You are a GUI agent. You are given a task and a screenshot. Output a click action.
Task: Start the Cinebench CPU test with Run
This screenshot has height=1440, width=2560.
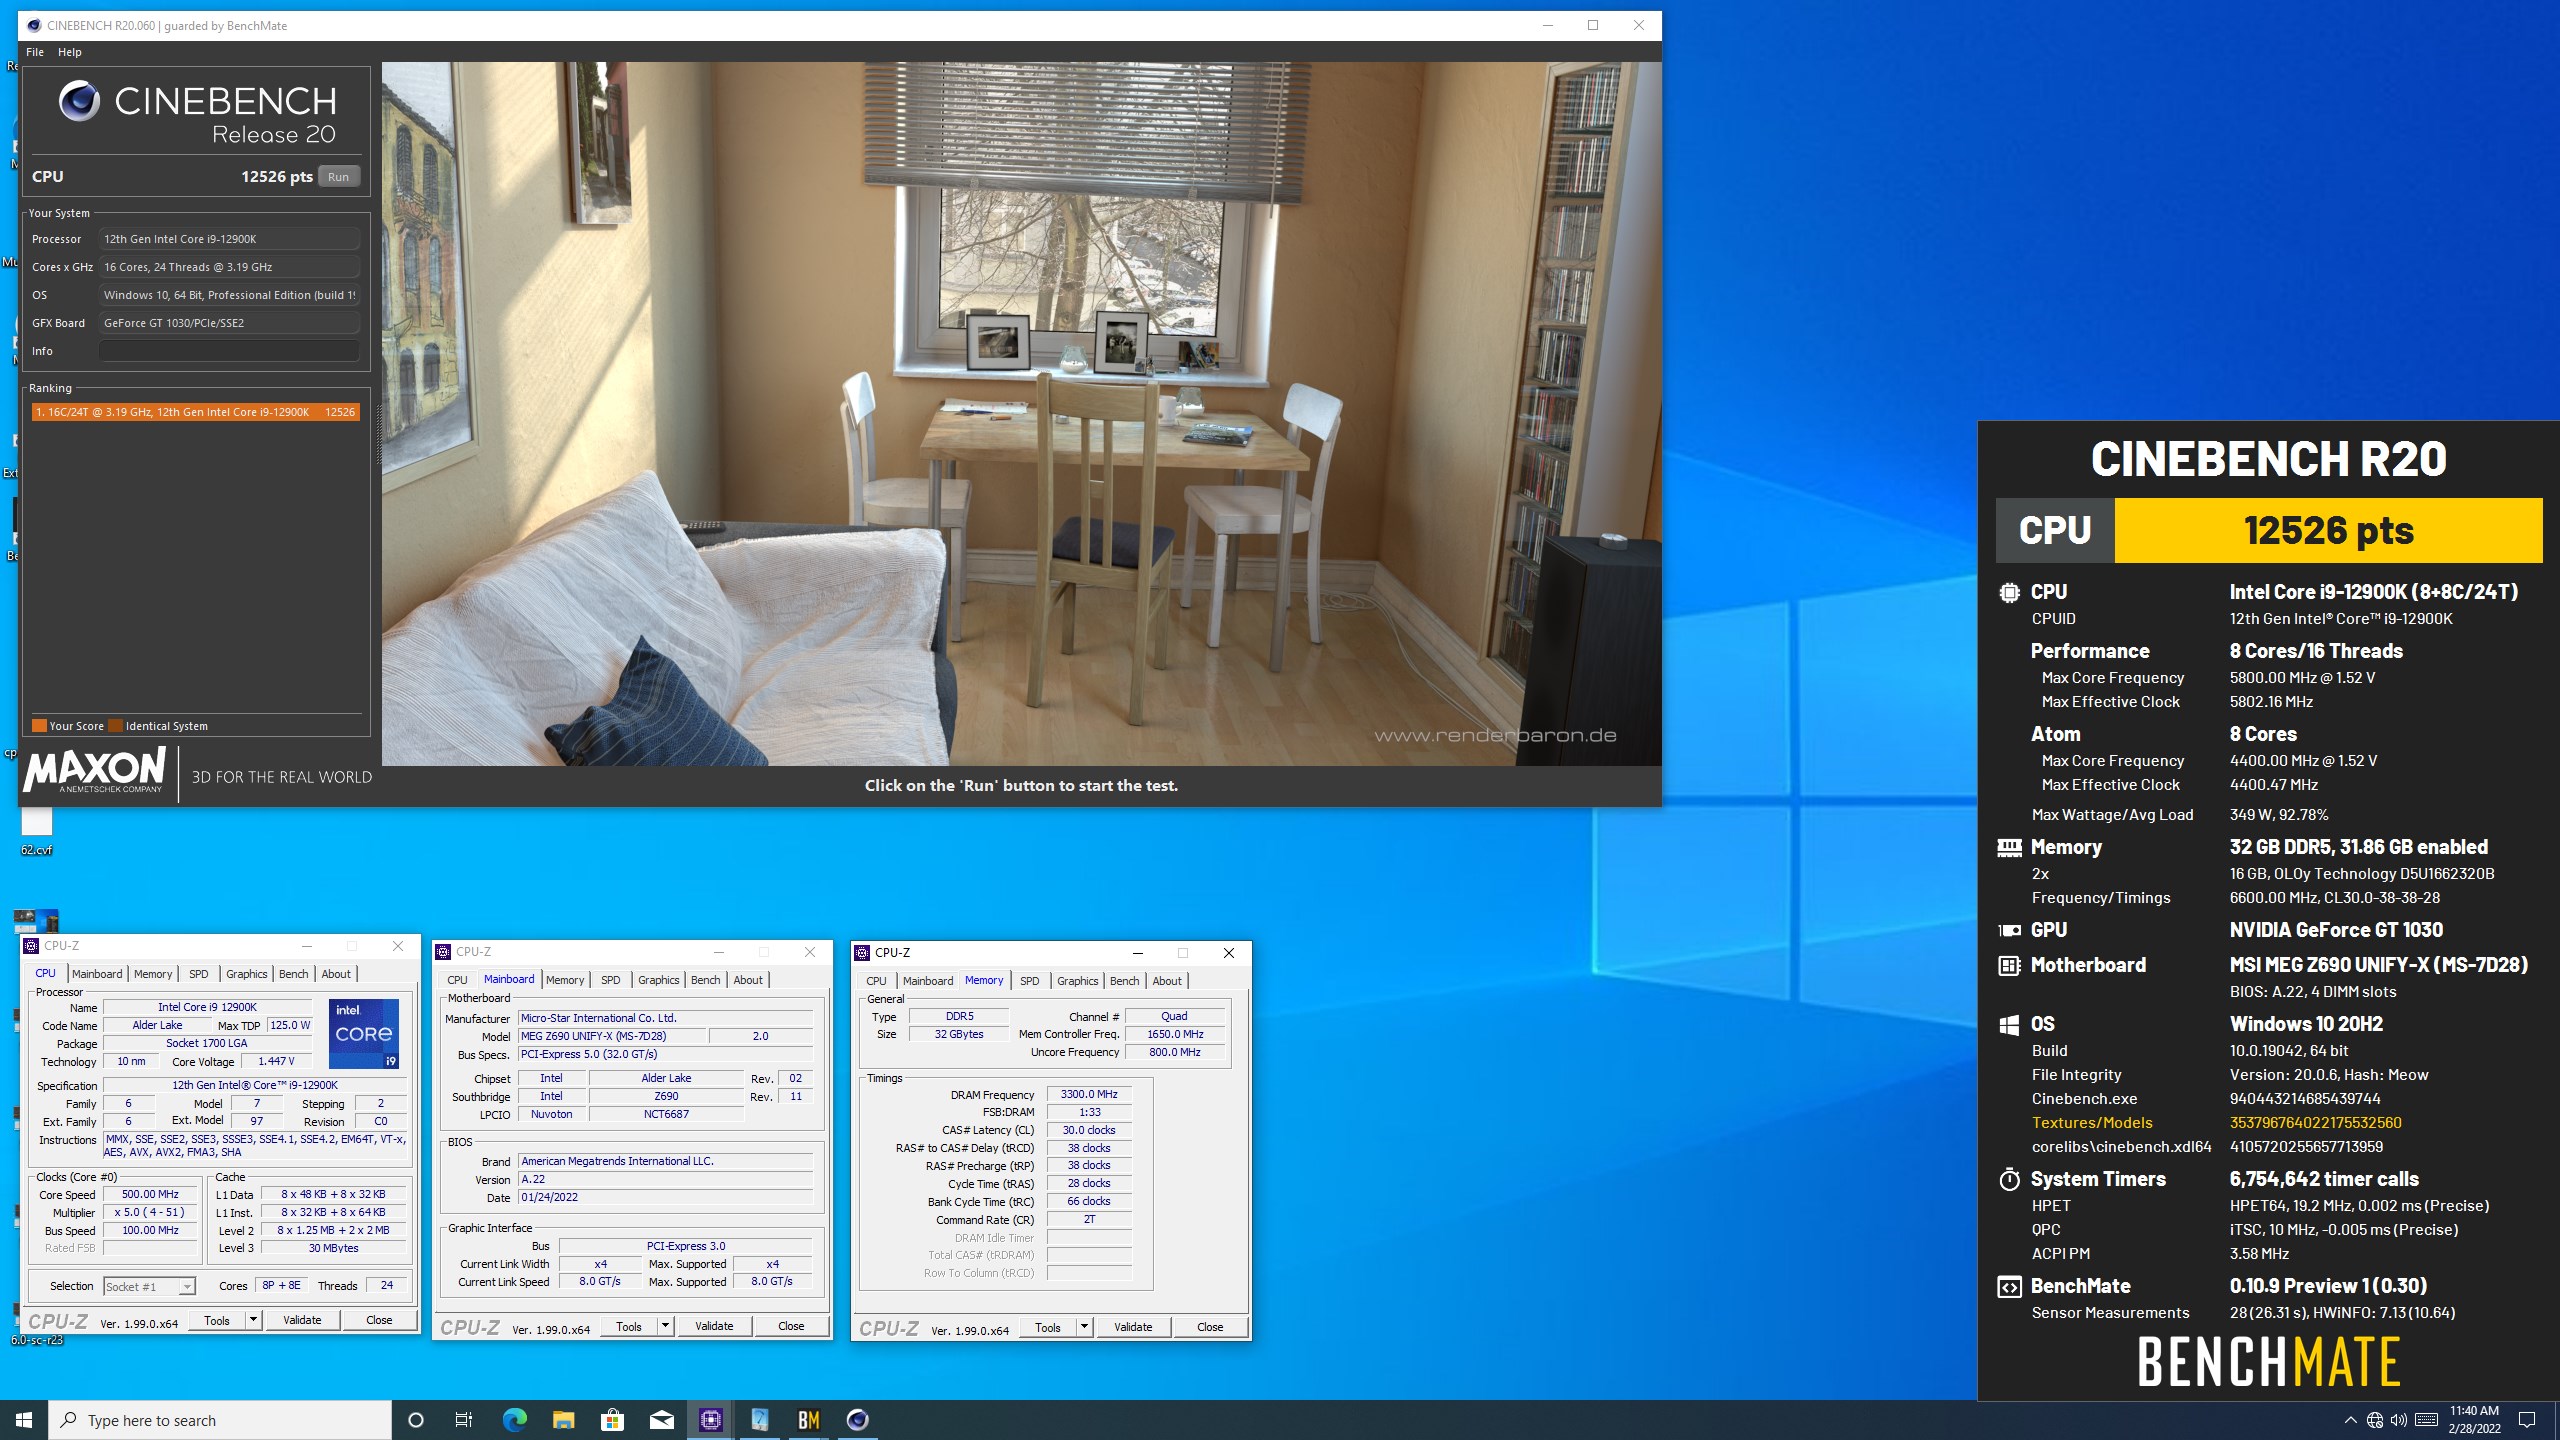coord(338,177)
